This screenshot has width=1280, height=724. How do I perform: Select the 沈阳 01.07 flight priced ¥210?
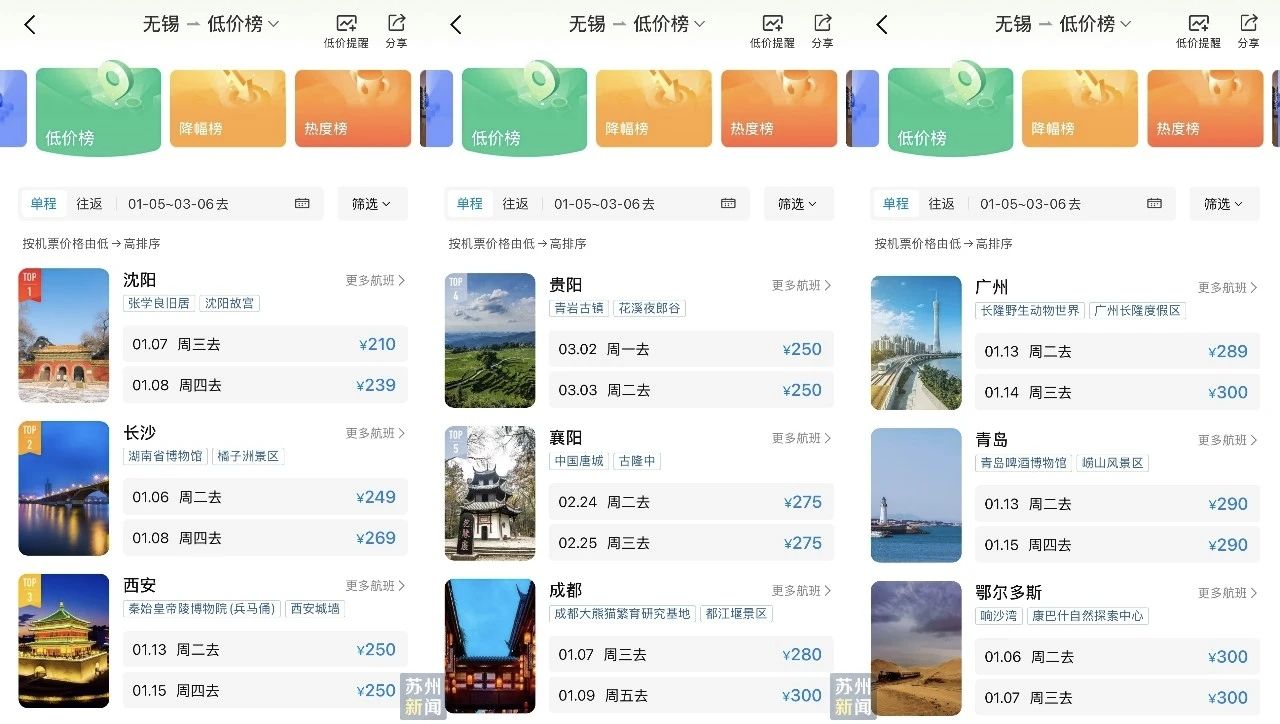[265, 344]
